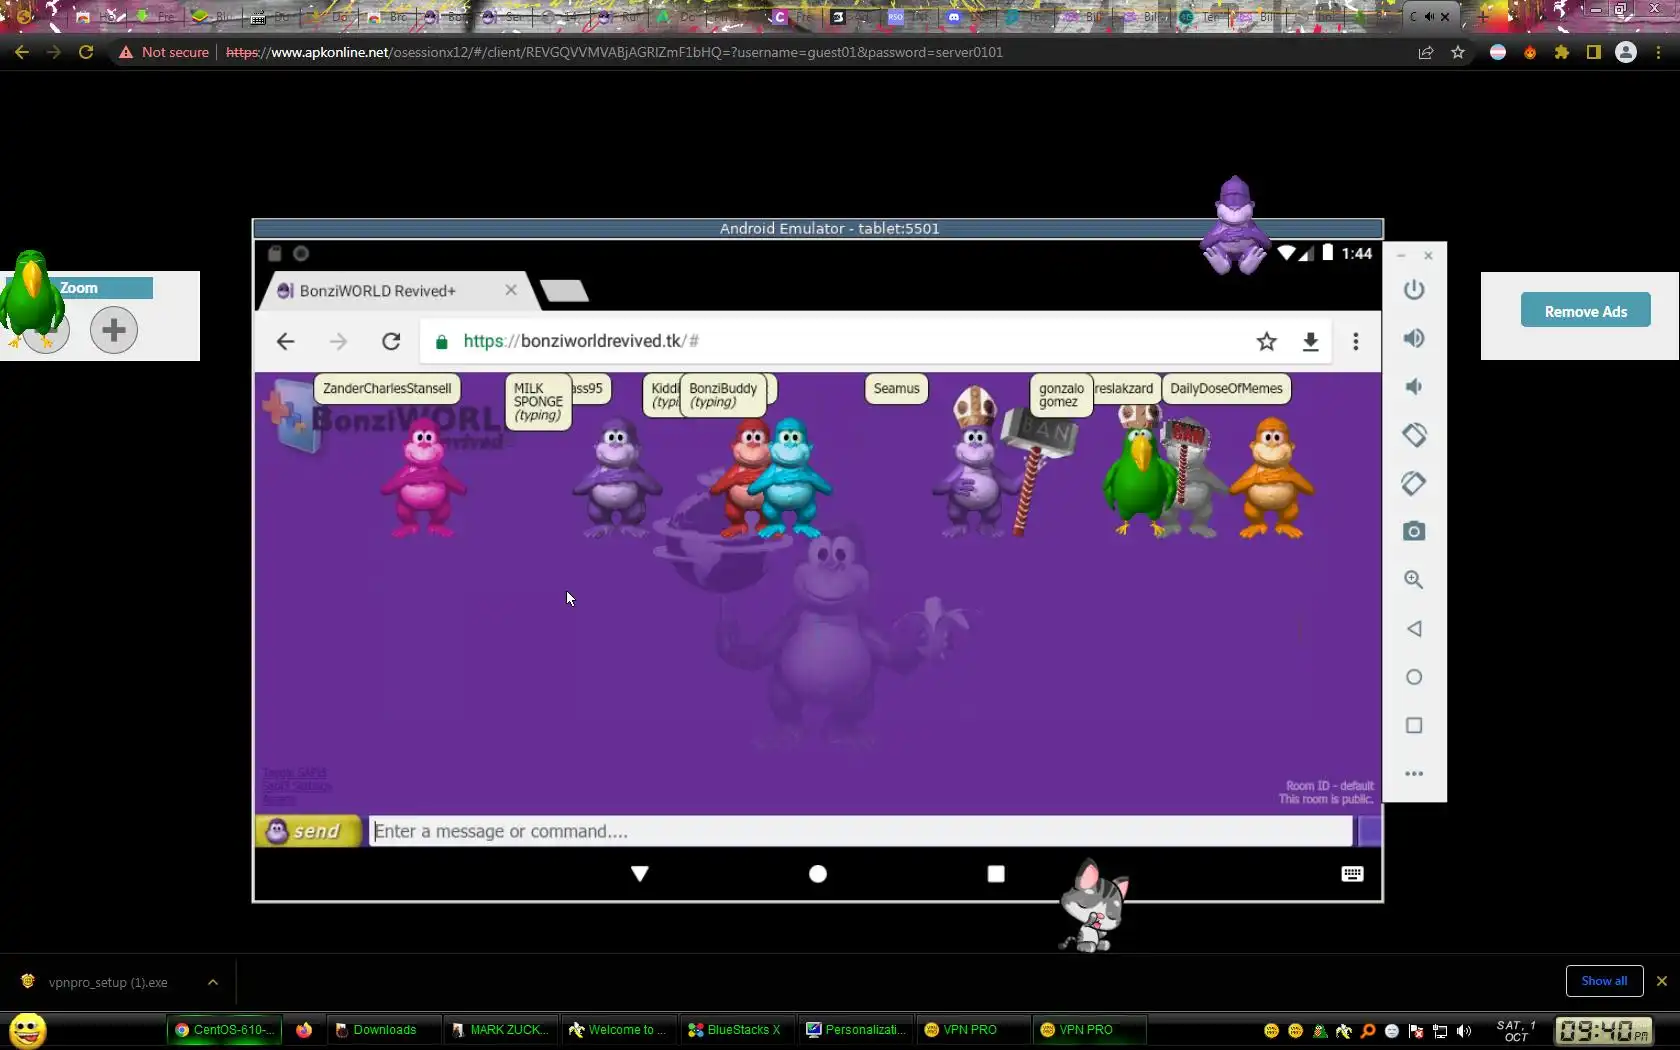Image resolution: width=1680 pixels, height=1050 pixels.
Task: Tap Android navigation home circle
Action: click(x=818, y=874)
